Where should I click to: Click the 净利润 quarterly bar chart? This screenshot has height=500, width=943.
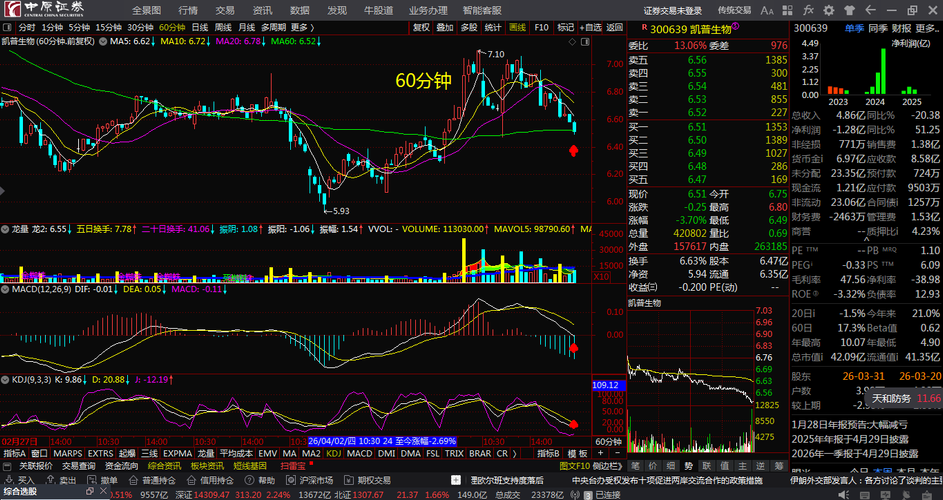867,70
